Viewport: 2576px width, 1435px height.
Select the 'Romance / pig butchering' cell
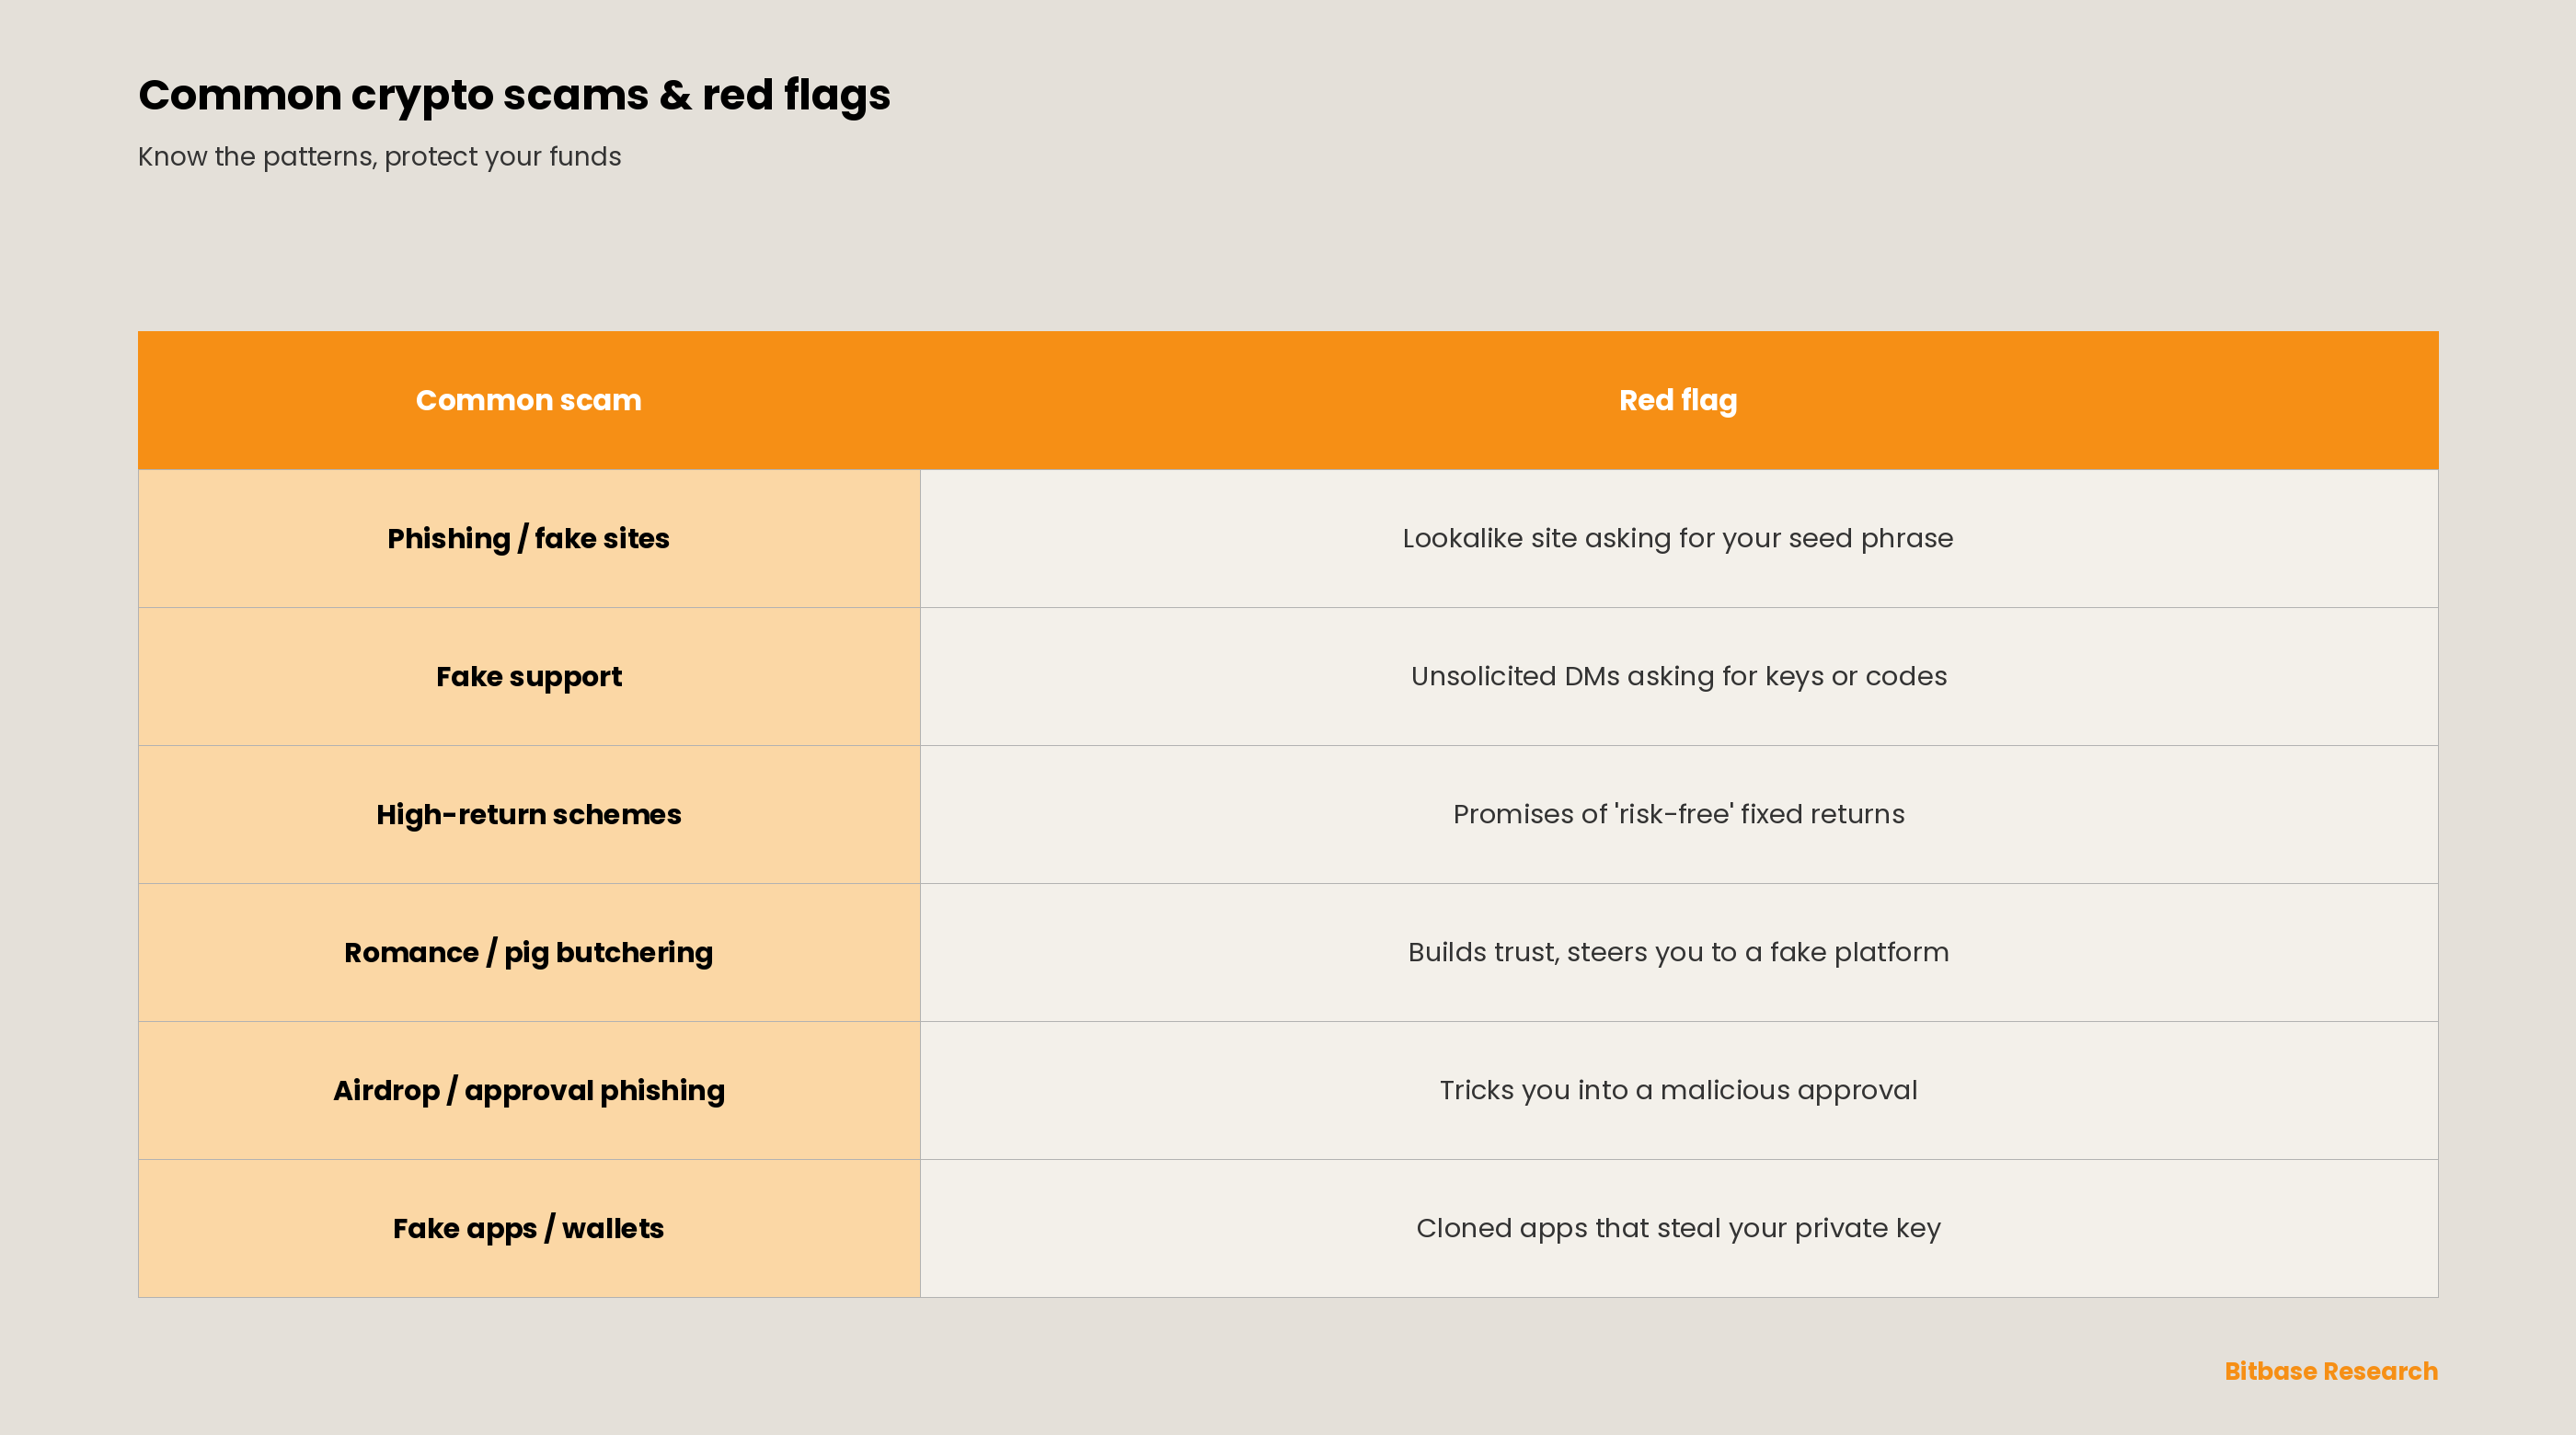529,953
